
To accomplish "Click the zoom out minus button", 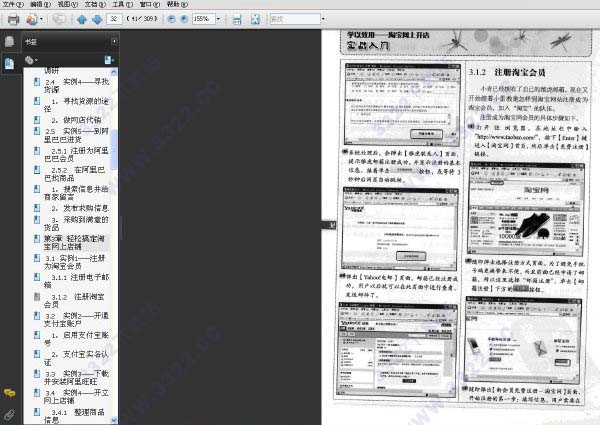I will click(171, 19).
